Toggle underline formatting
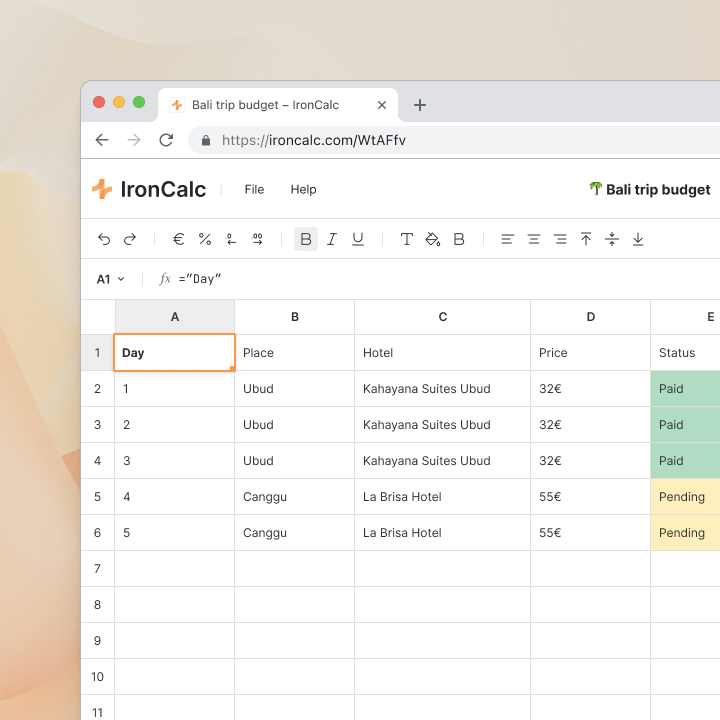The image size is (720, 720). coord(358,239)
